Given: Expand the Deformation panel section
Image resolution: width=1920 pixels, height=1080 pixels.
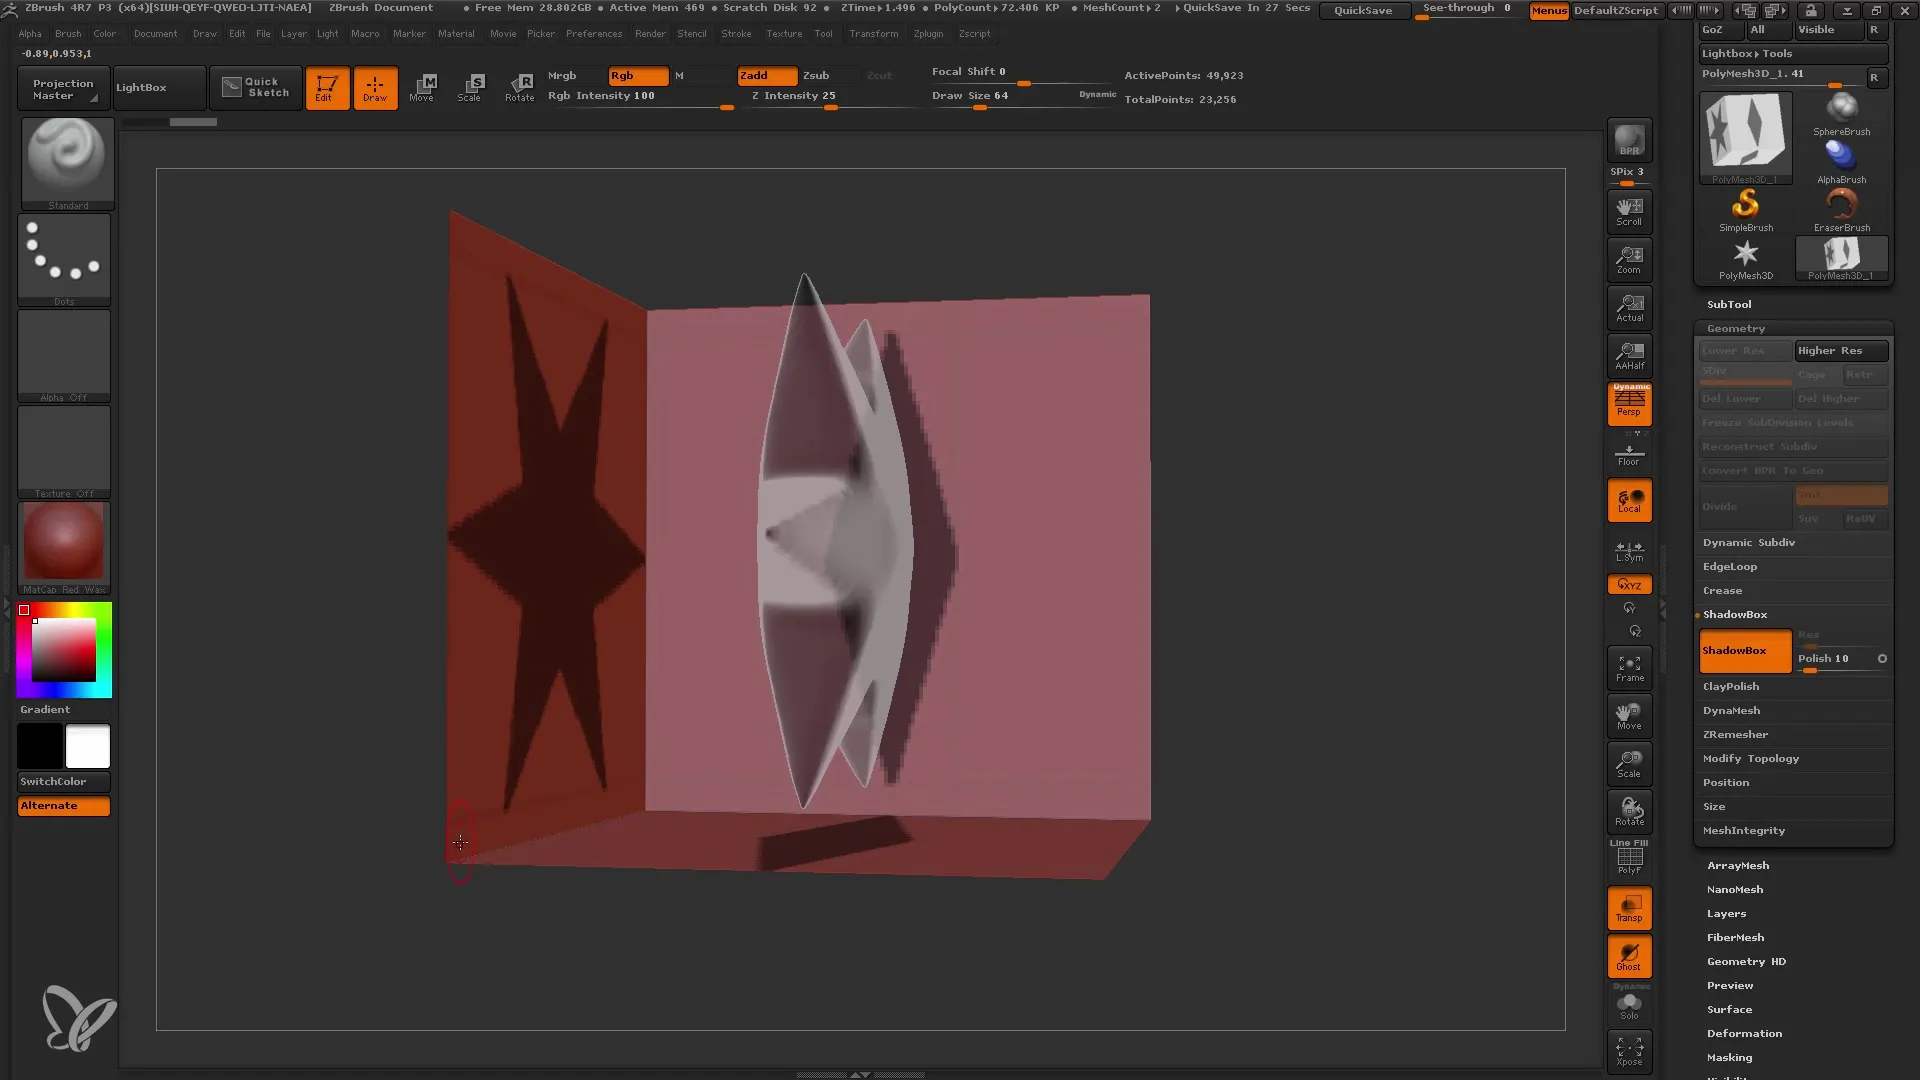Looking at the screenshot, I should coord(1743,1033).
